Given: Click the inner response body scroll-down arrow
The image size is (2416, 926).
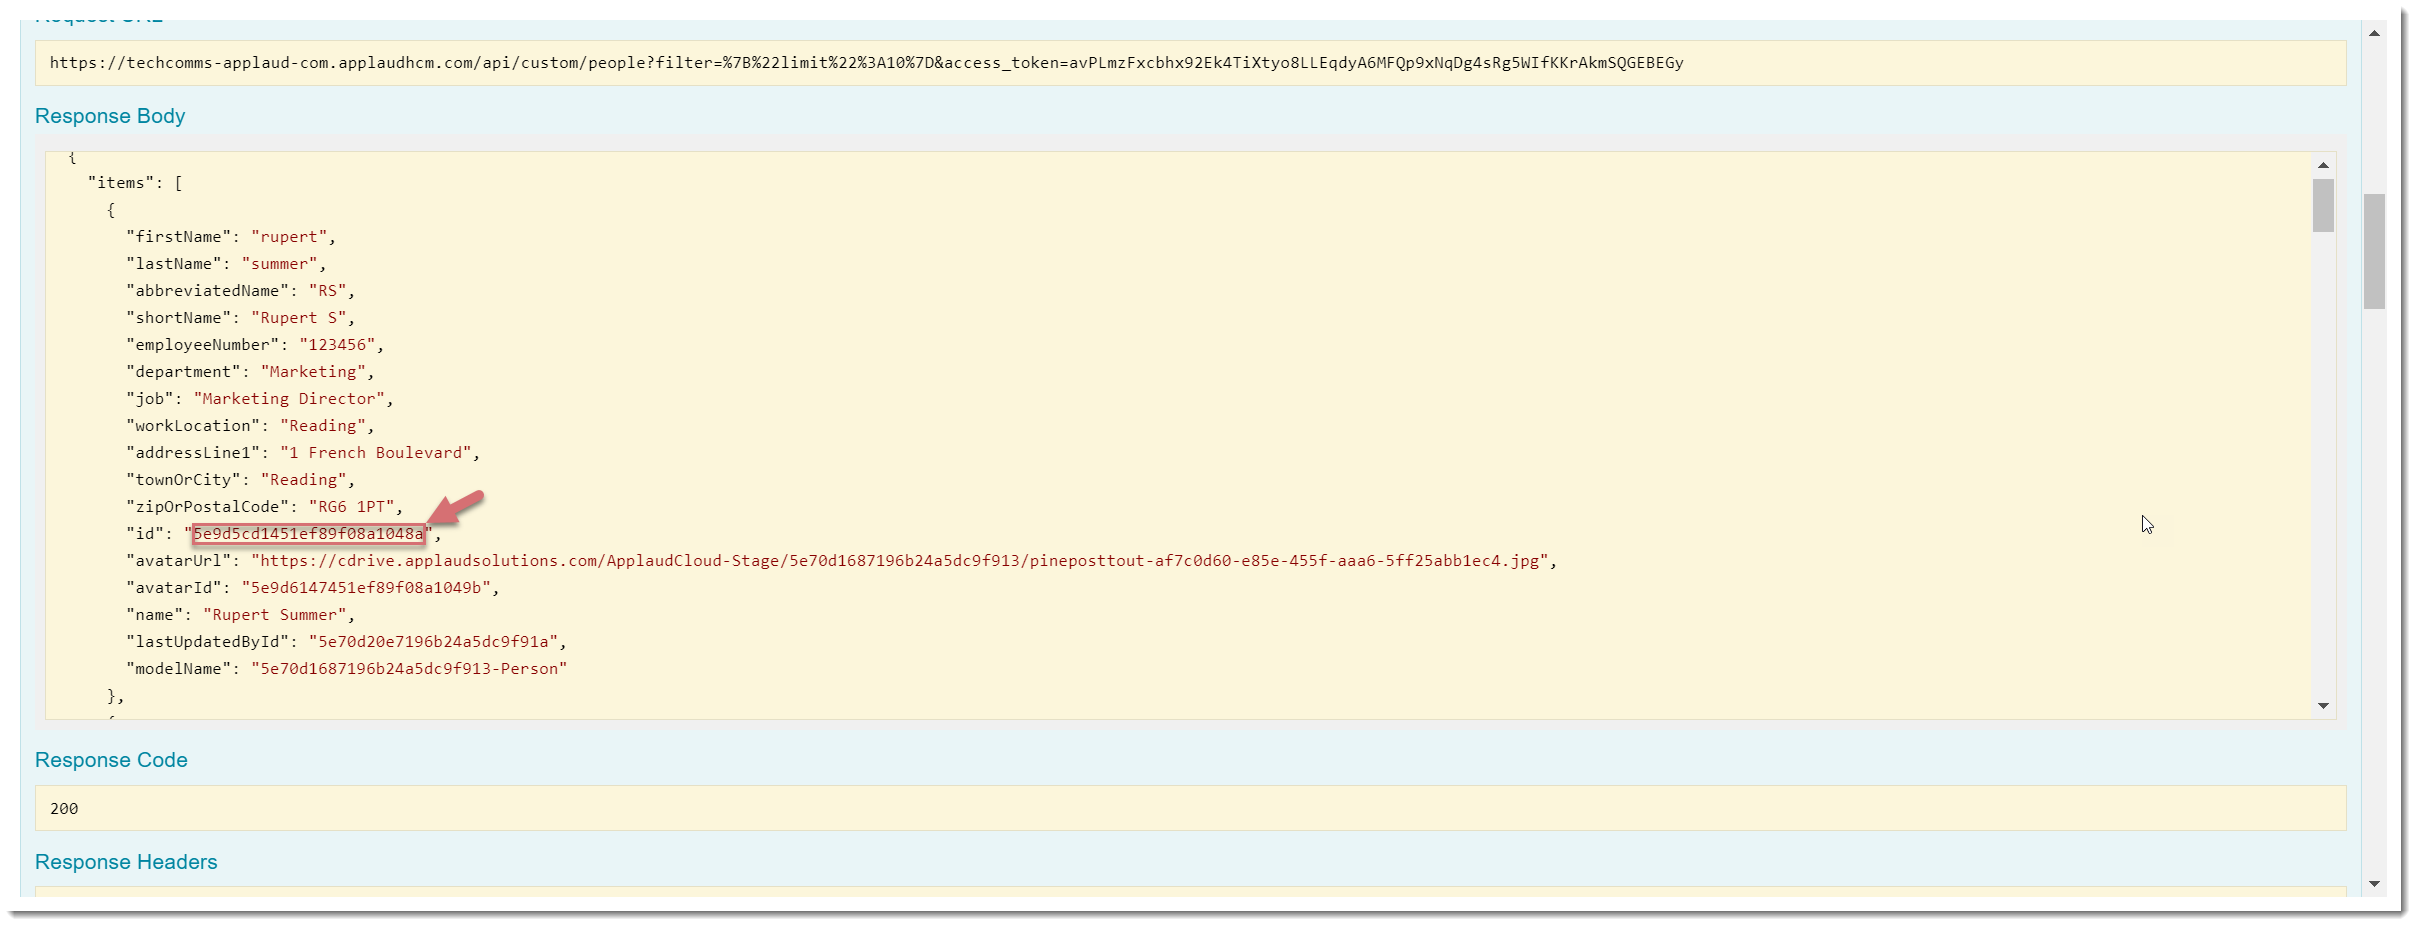Looking at the screenshot, I should point(2323,706).
